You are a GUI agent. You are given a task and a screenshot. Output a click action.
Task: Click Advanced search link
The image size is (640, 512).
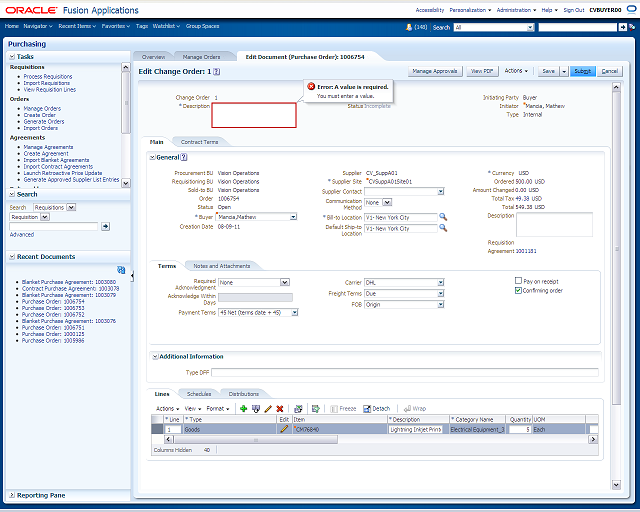tap(22, 234)
